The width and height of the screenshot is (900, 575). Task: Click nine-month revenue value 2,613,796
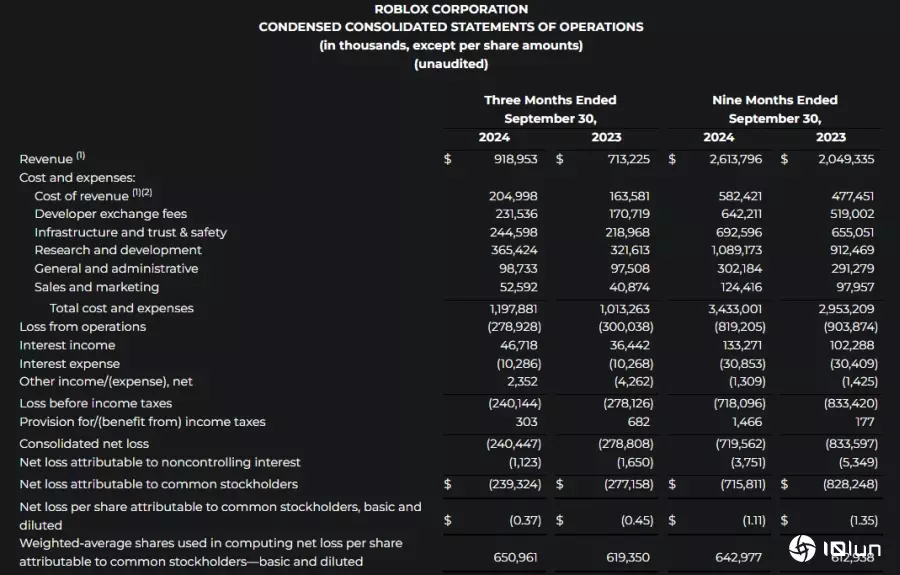[735, 159]
